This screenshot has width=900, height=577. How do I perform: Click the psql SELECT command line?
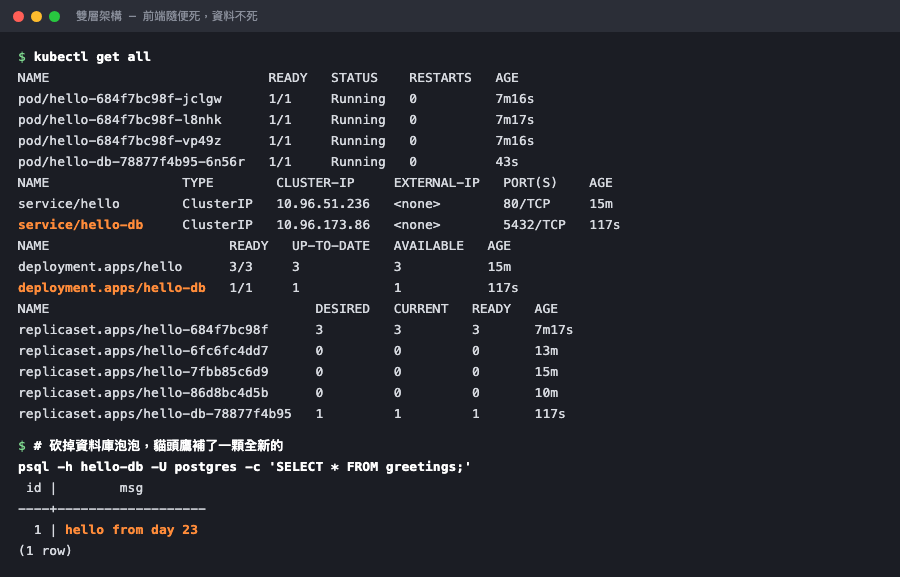pos(245,467)
